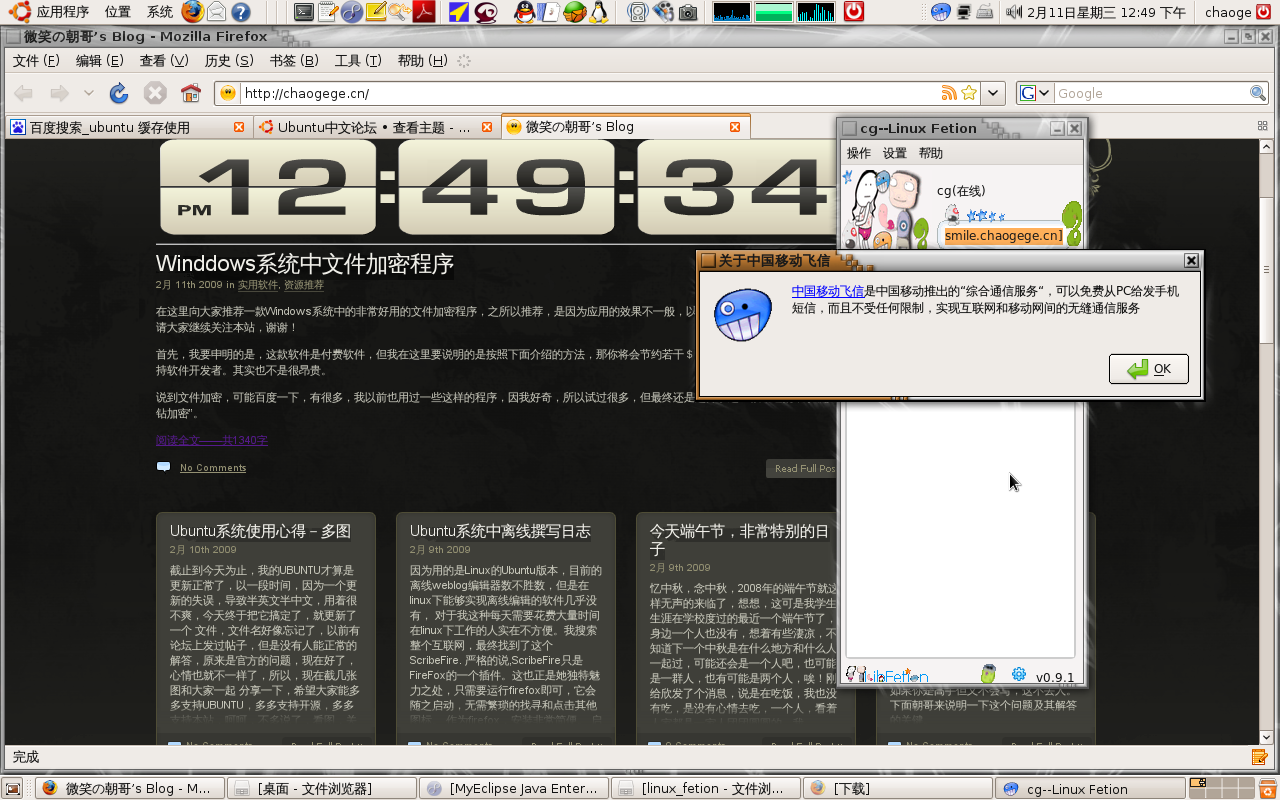The width and height of the screenshot is (1280, 800).
Task: Click the notes icon in Firefox status bar
Action: [1260, 757]
